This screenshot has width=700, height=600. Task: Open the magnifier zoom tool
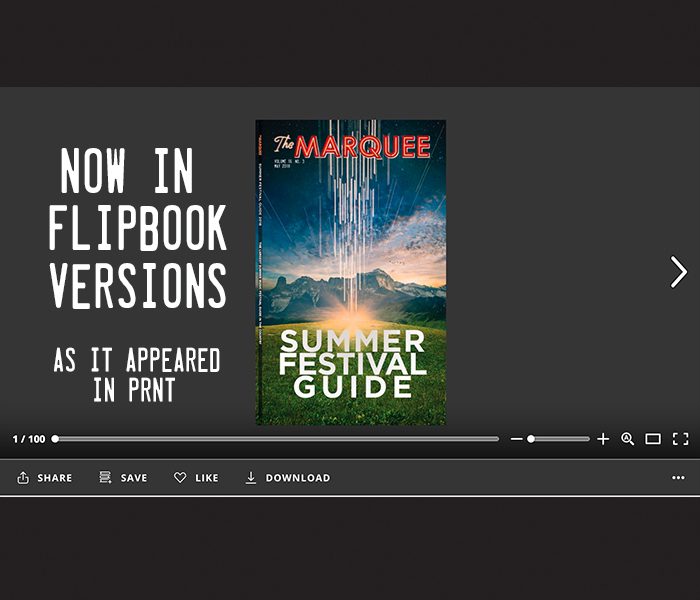(628, 439)
